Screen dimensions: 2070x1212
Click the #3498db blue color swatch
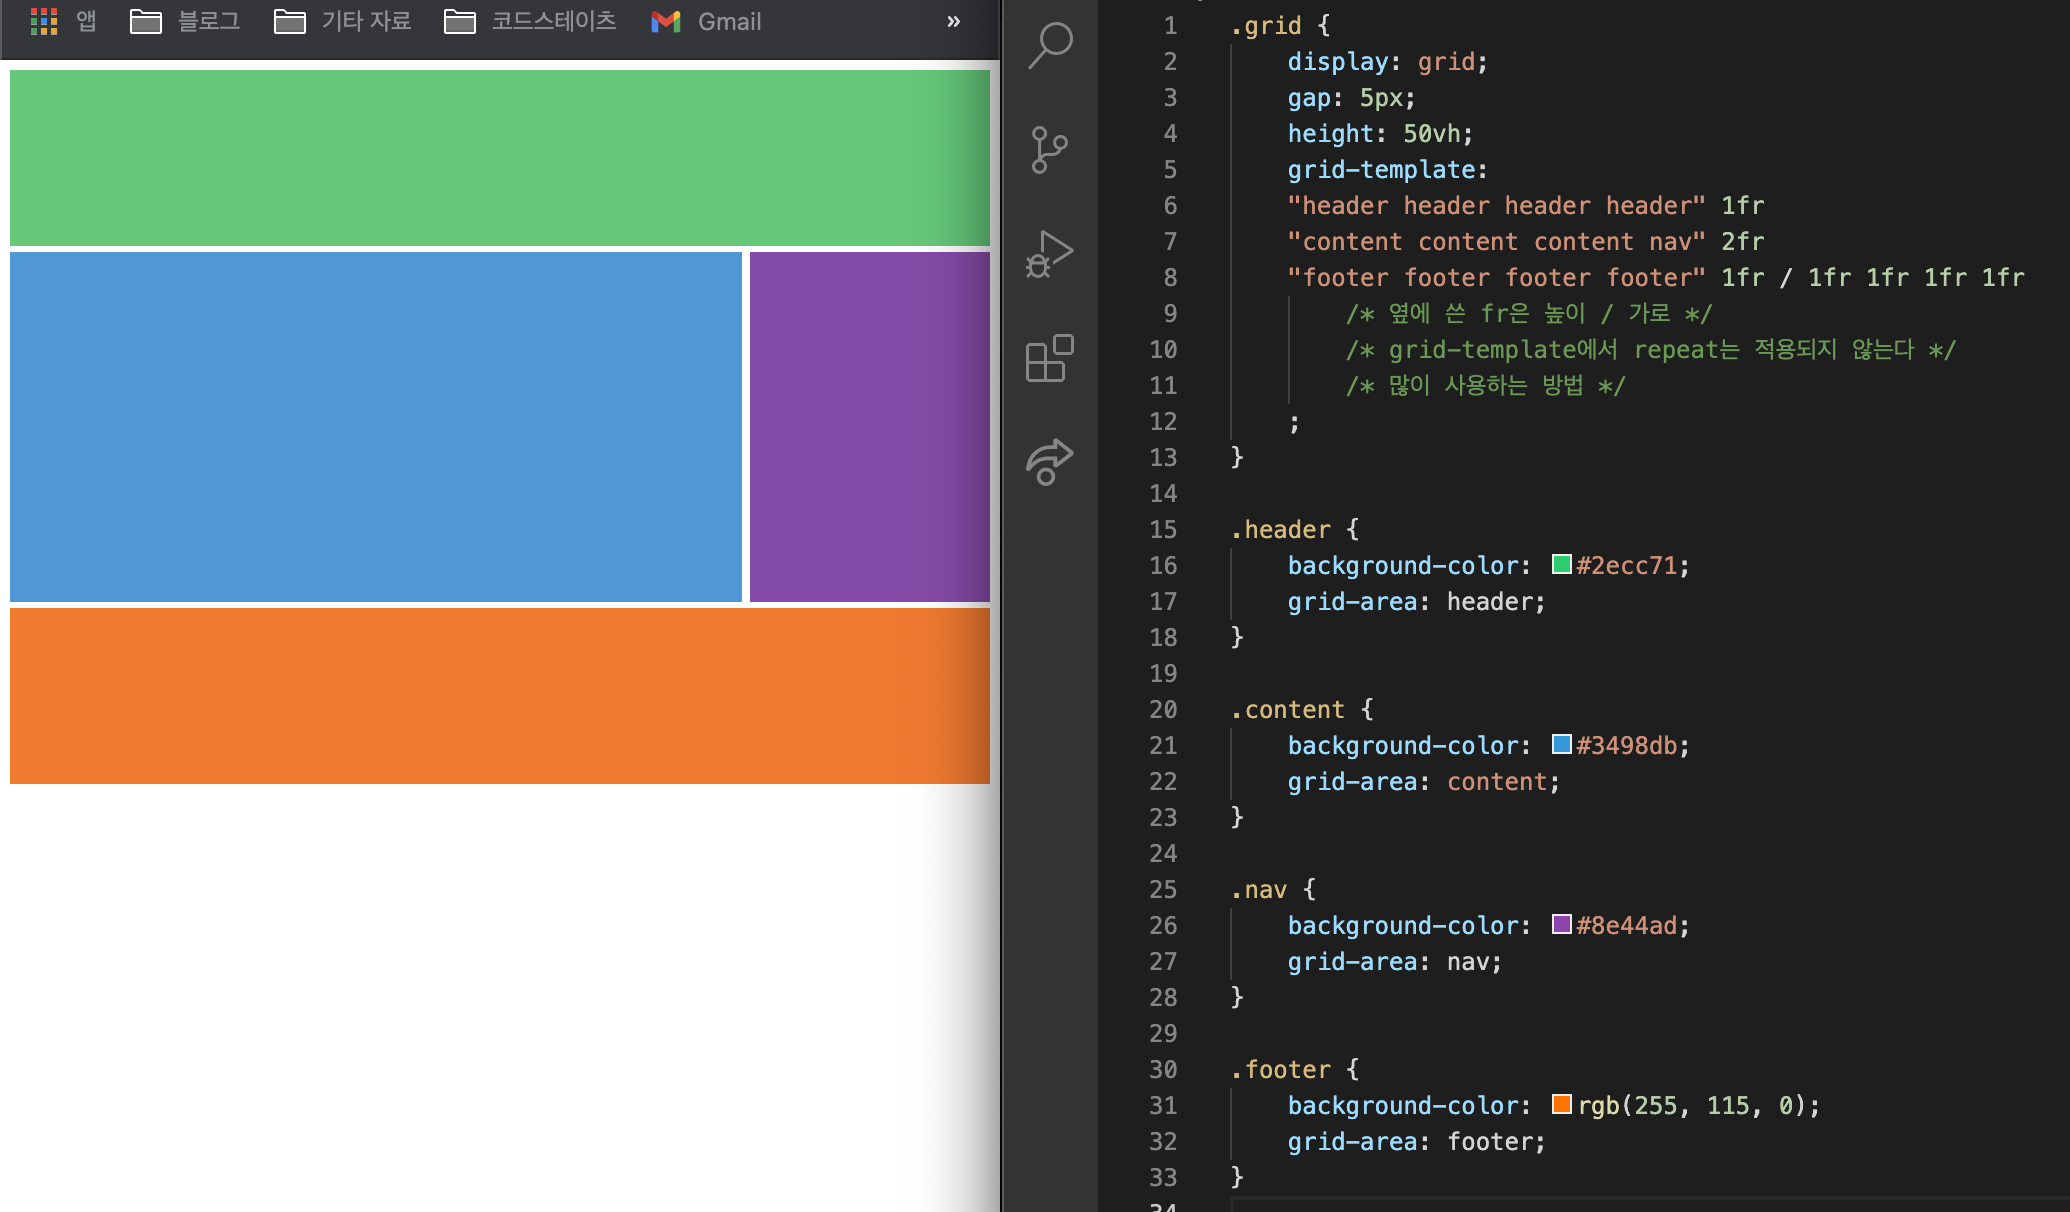coord(1561,744)
